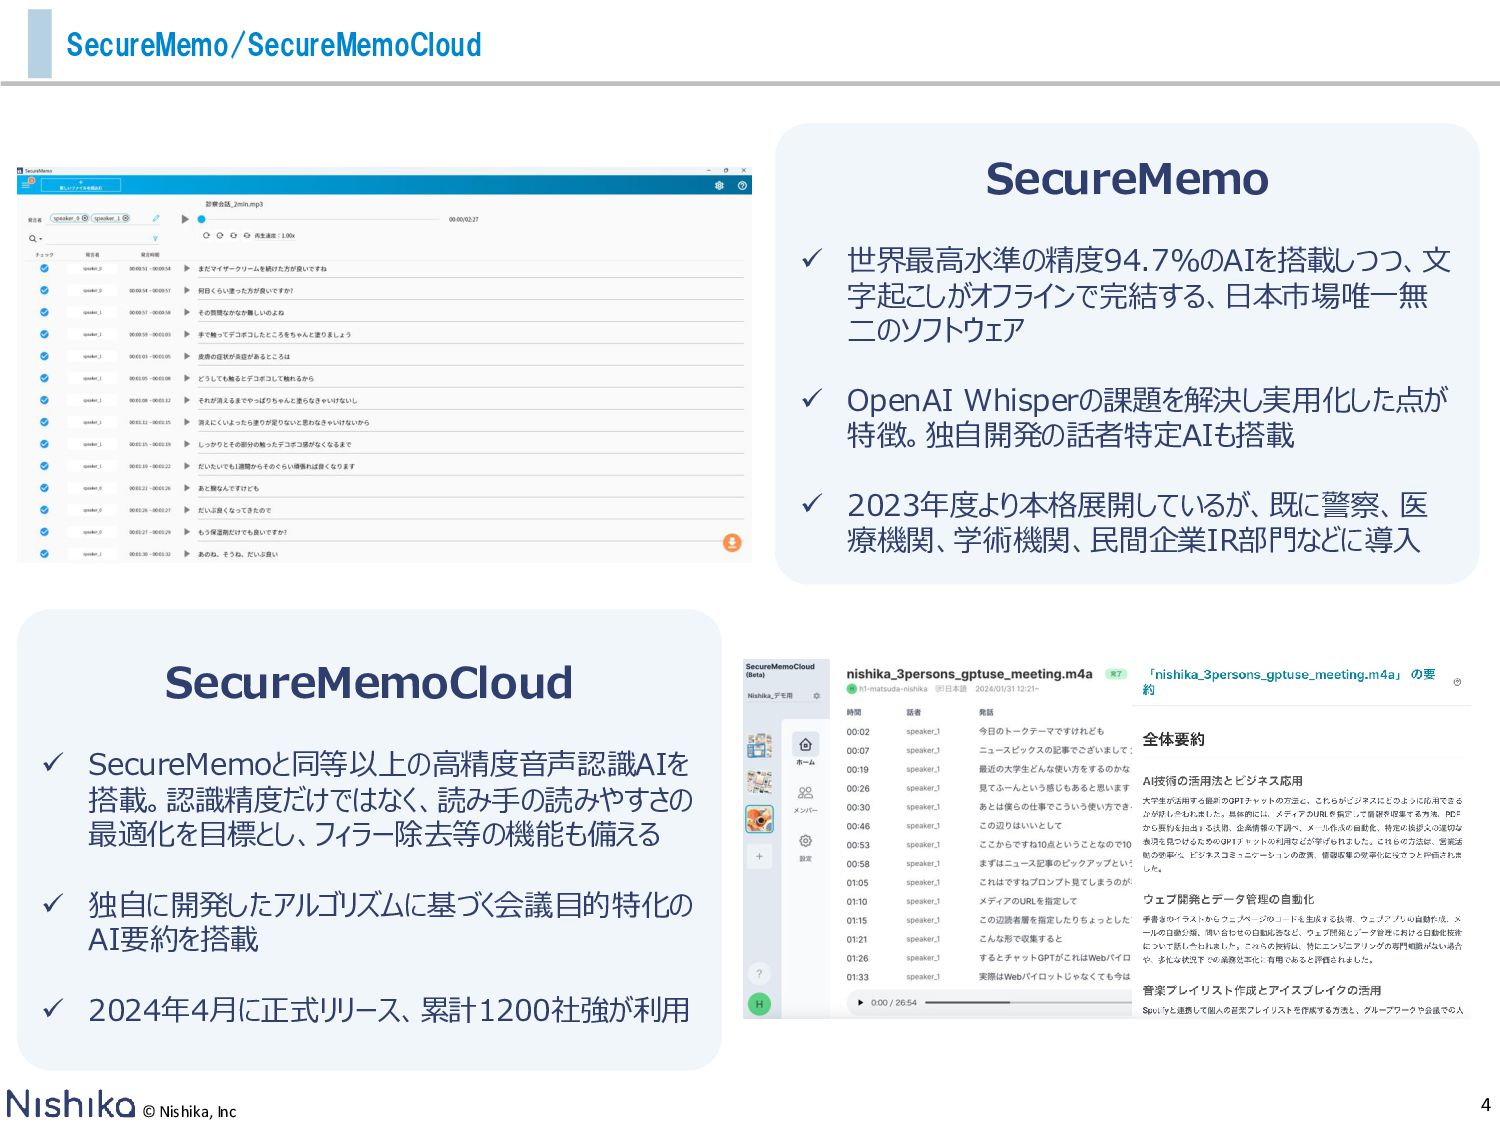Click the audio seek slider handle
The width and height of the screenshot is (1500, 1125).
coord(201,219)
